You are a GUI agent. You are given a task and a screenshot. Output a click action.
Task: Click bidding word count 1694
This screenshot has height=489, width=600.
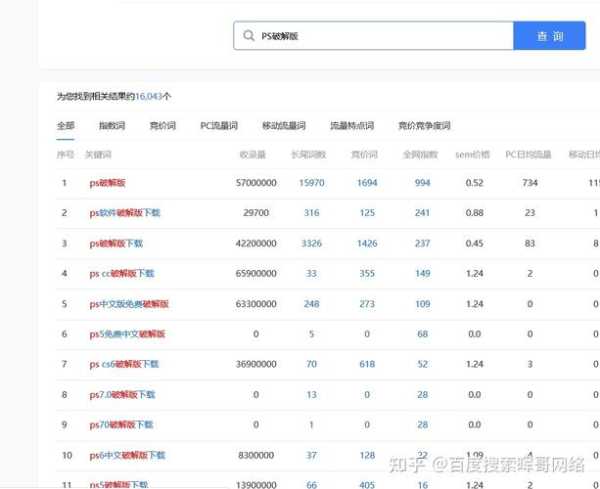[x=367, y=183]
